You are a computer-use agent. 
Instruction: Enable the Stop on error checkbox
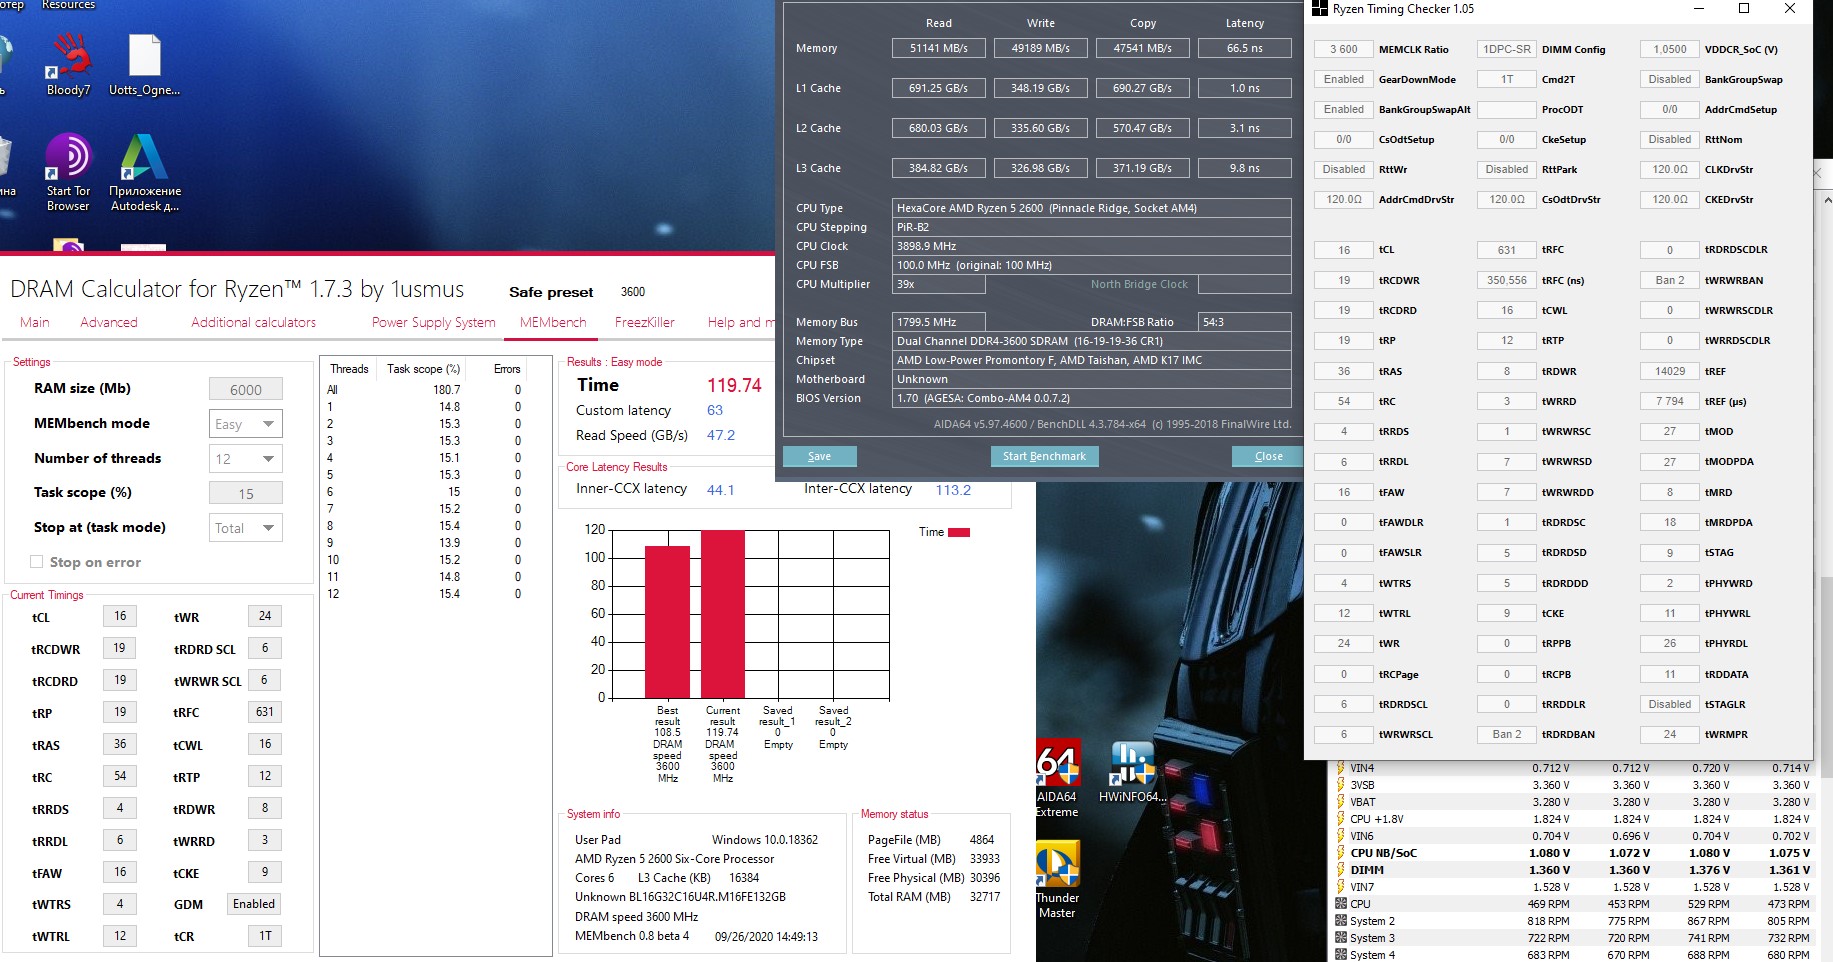click(37, 562)
